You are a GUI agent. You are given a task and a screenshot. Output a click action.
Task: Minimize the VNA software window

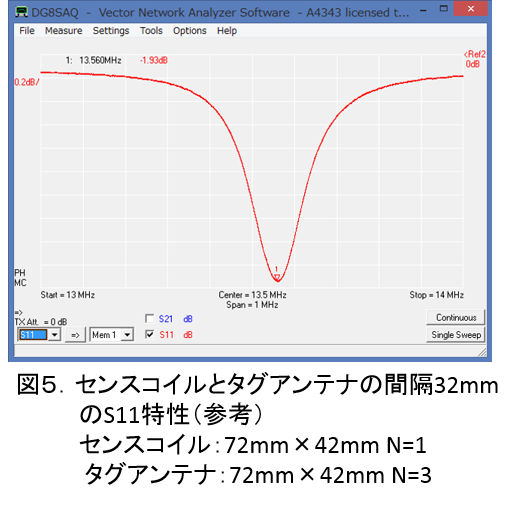pyautogui.click(x=423, y=10)
